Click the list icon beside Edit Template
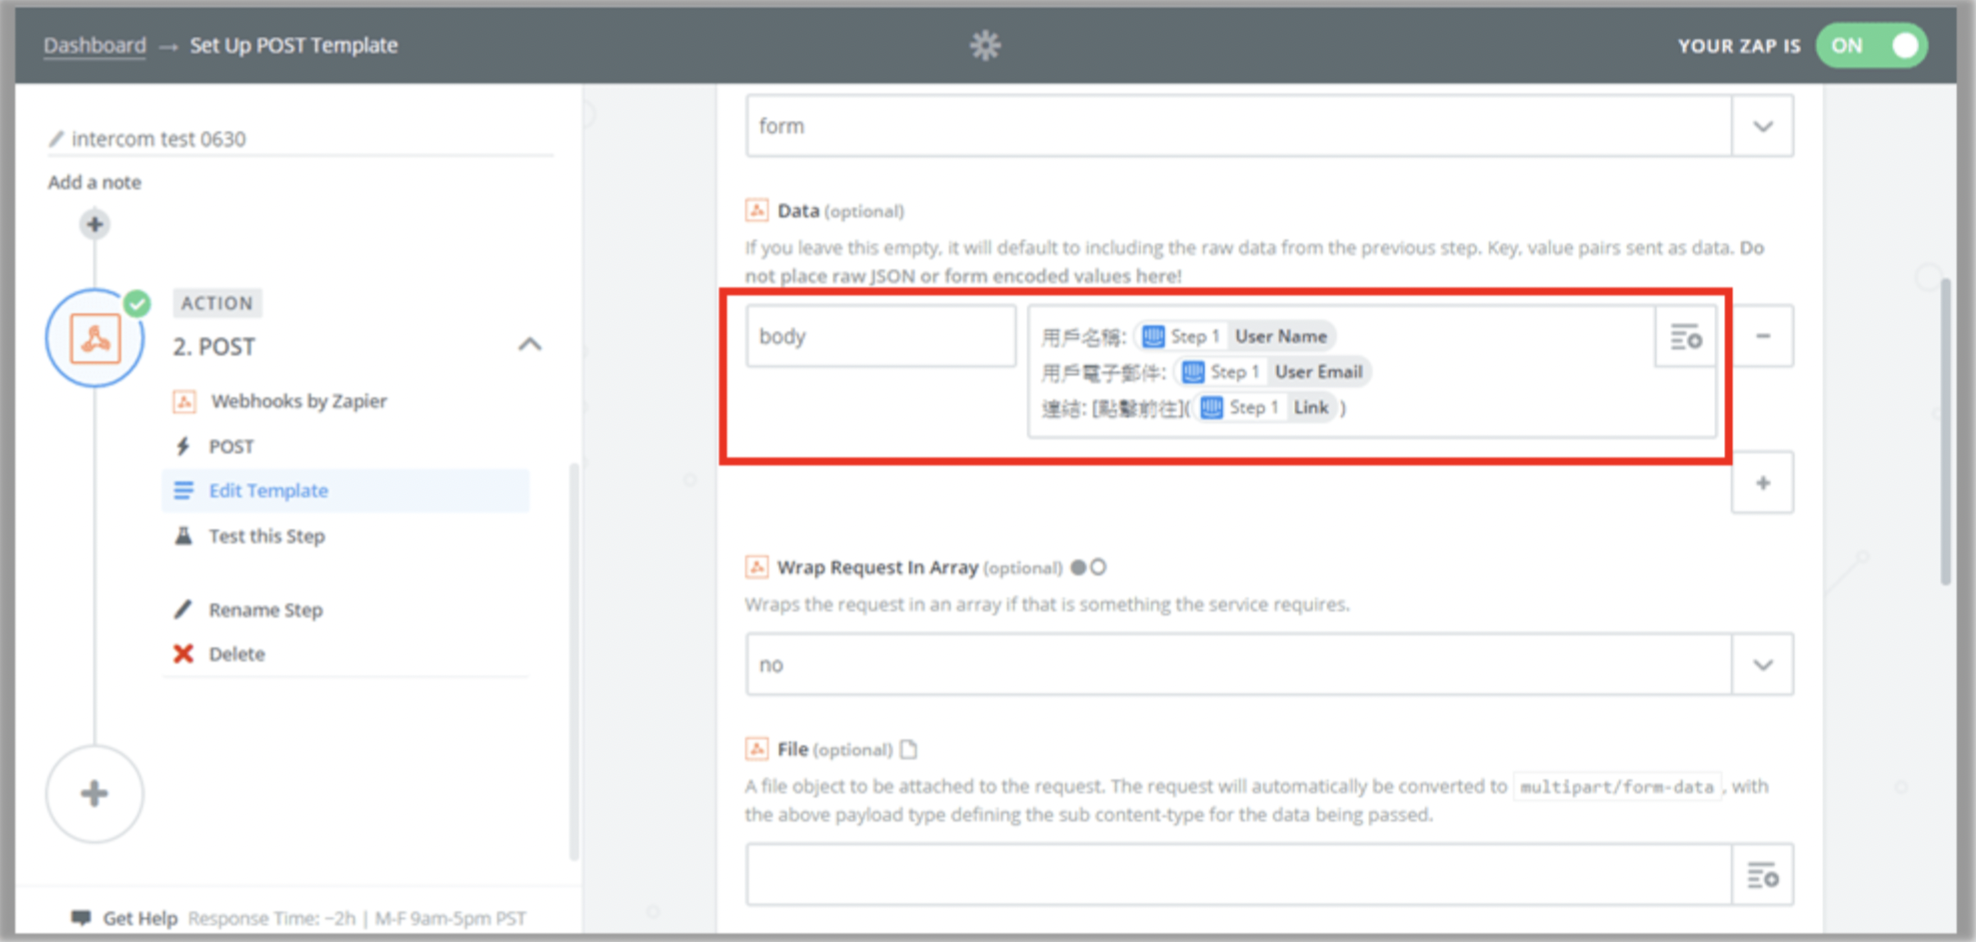 pyautogui.click(x=184, y=491)
